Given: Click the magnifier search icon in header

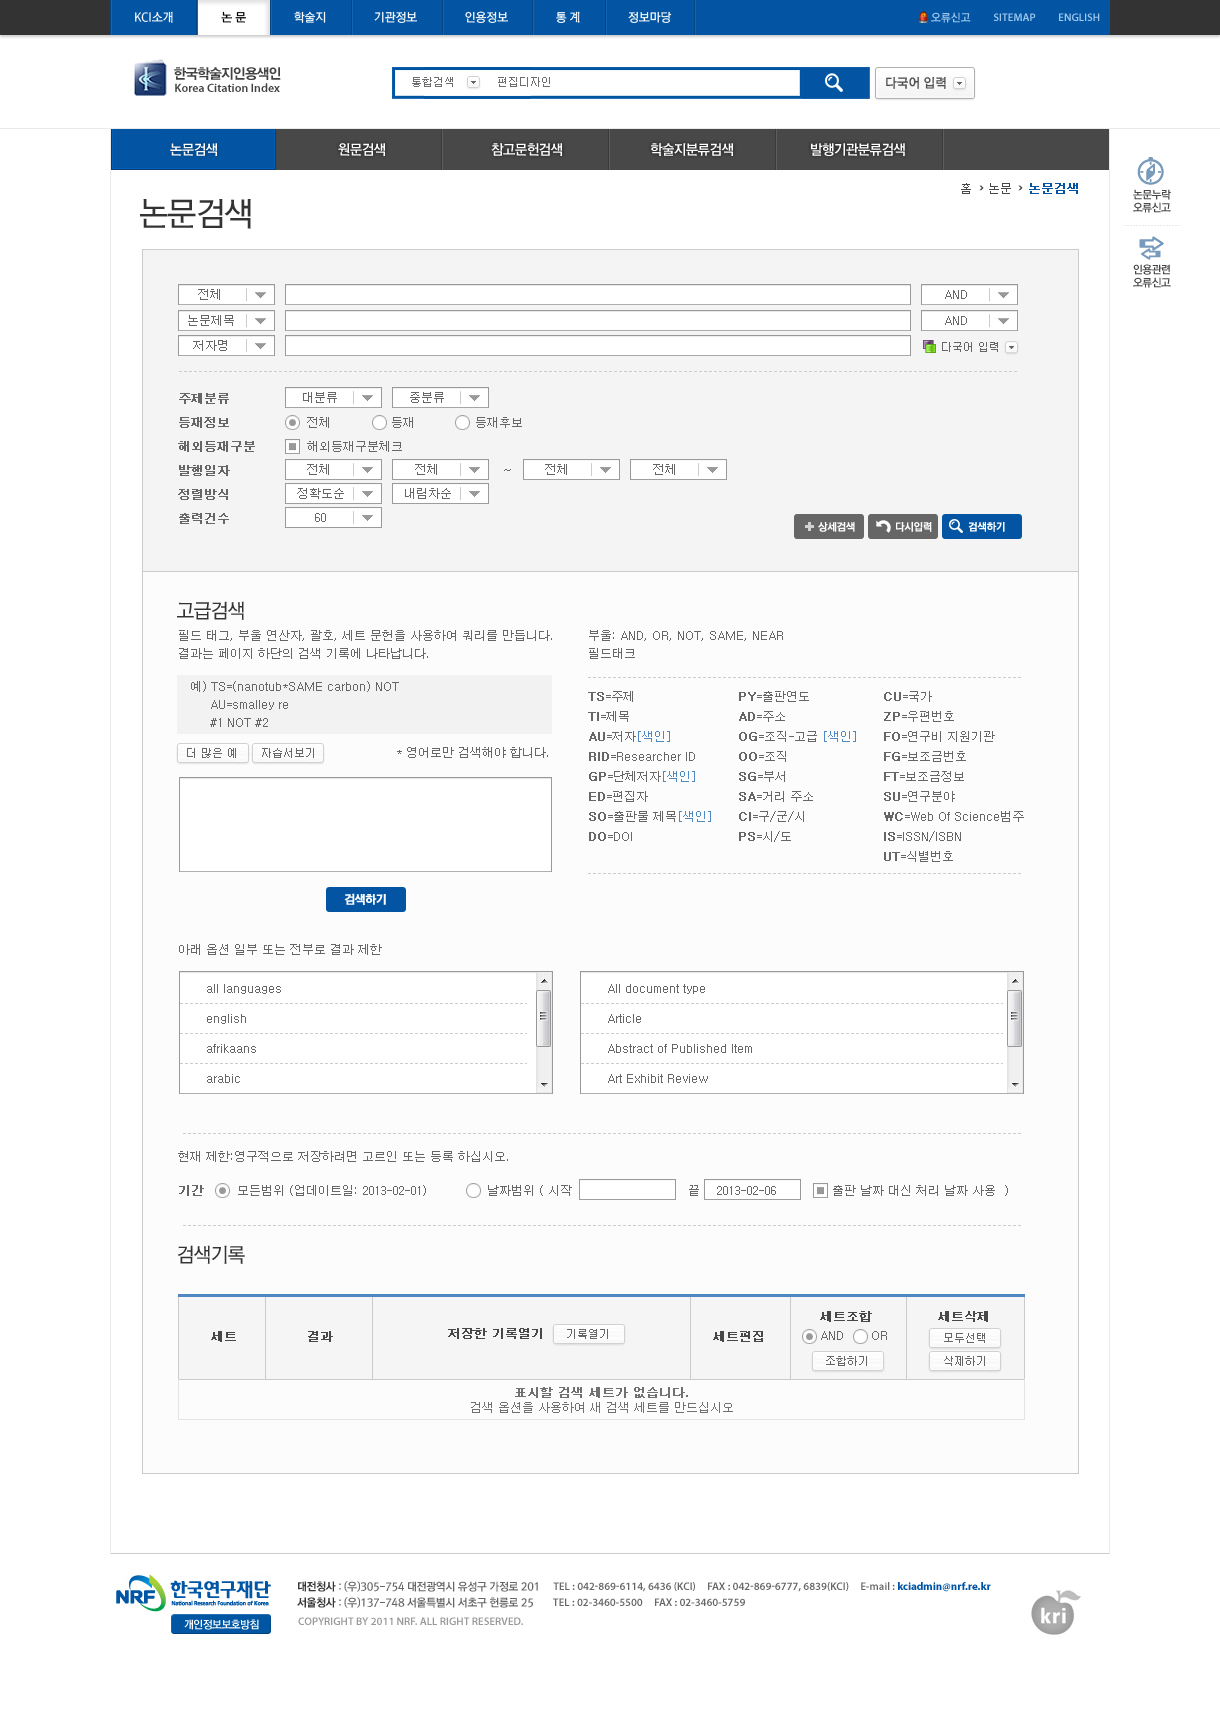Looking at the screenshot, I should (x=834, y=83).
